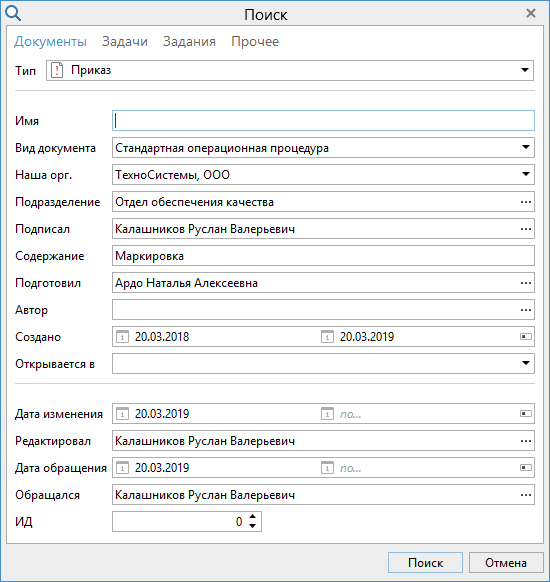Expand the Вид документа dropdown

526,147
